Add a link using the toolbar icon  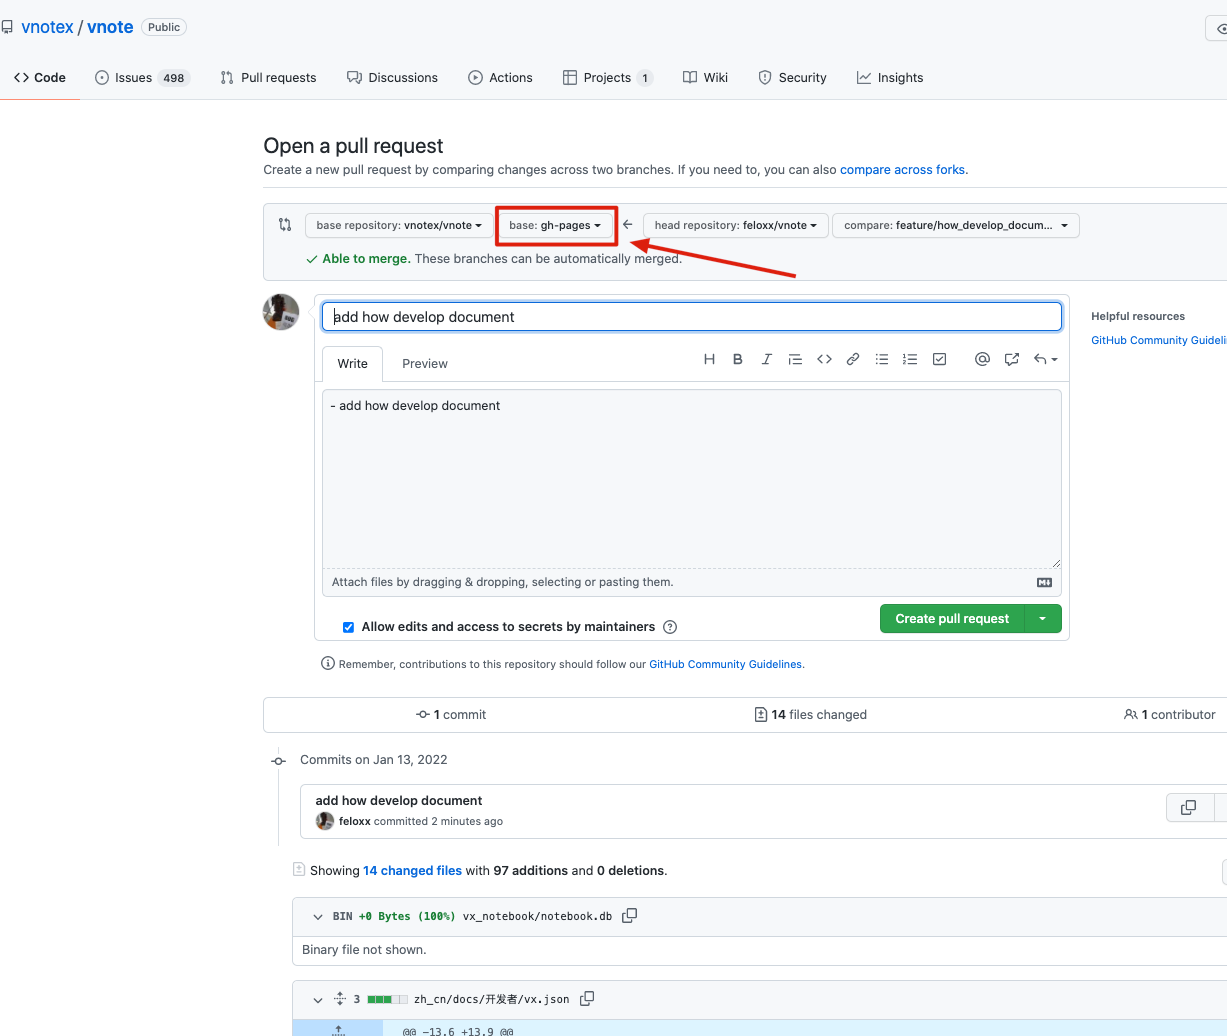853,359
